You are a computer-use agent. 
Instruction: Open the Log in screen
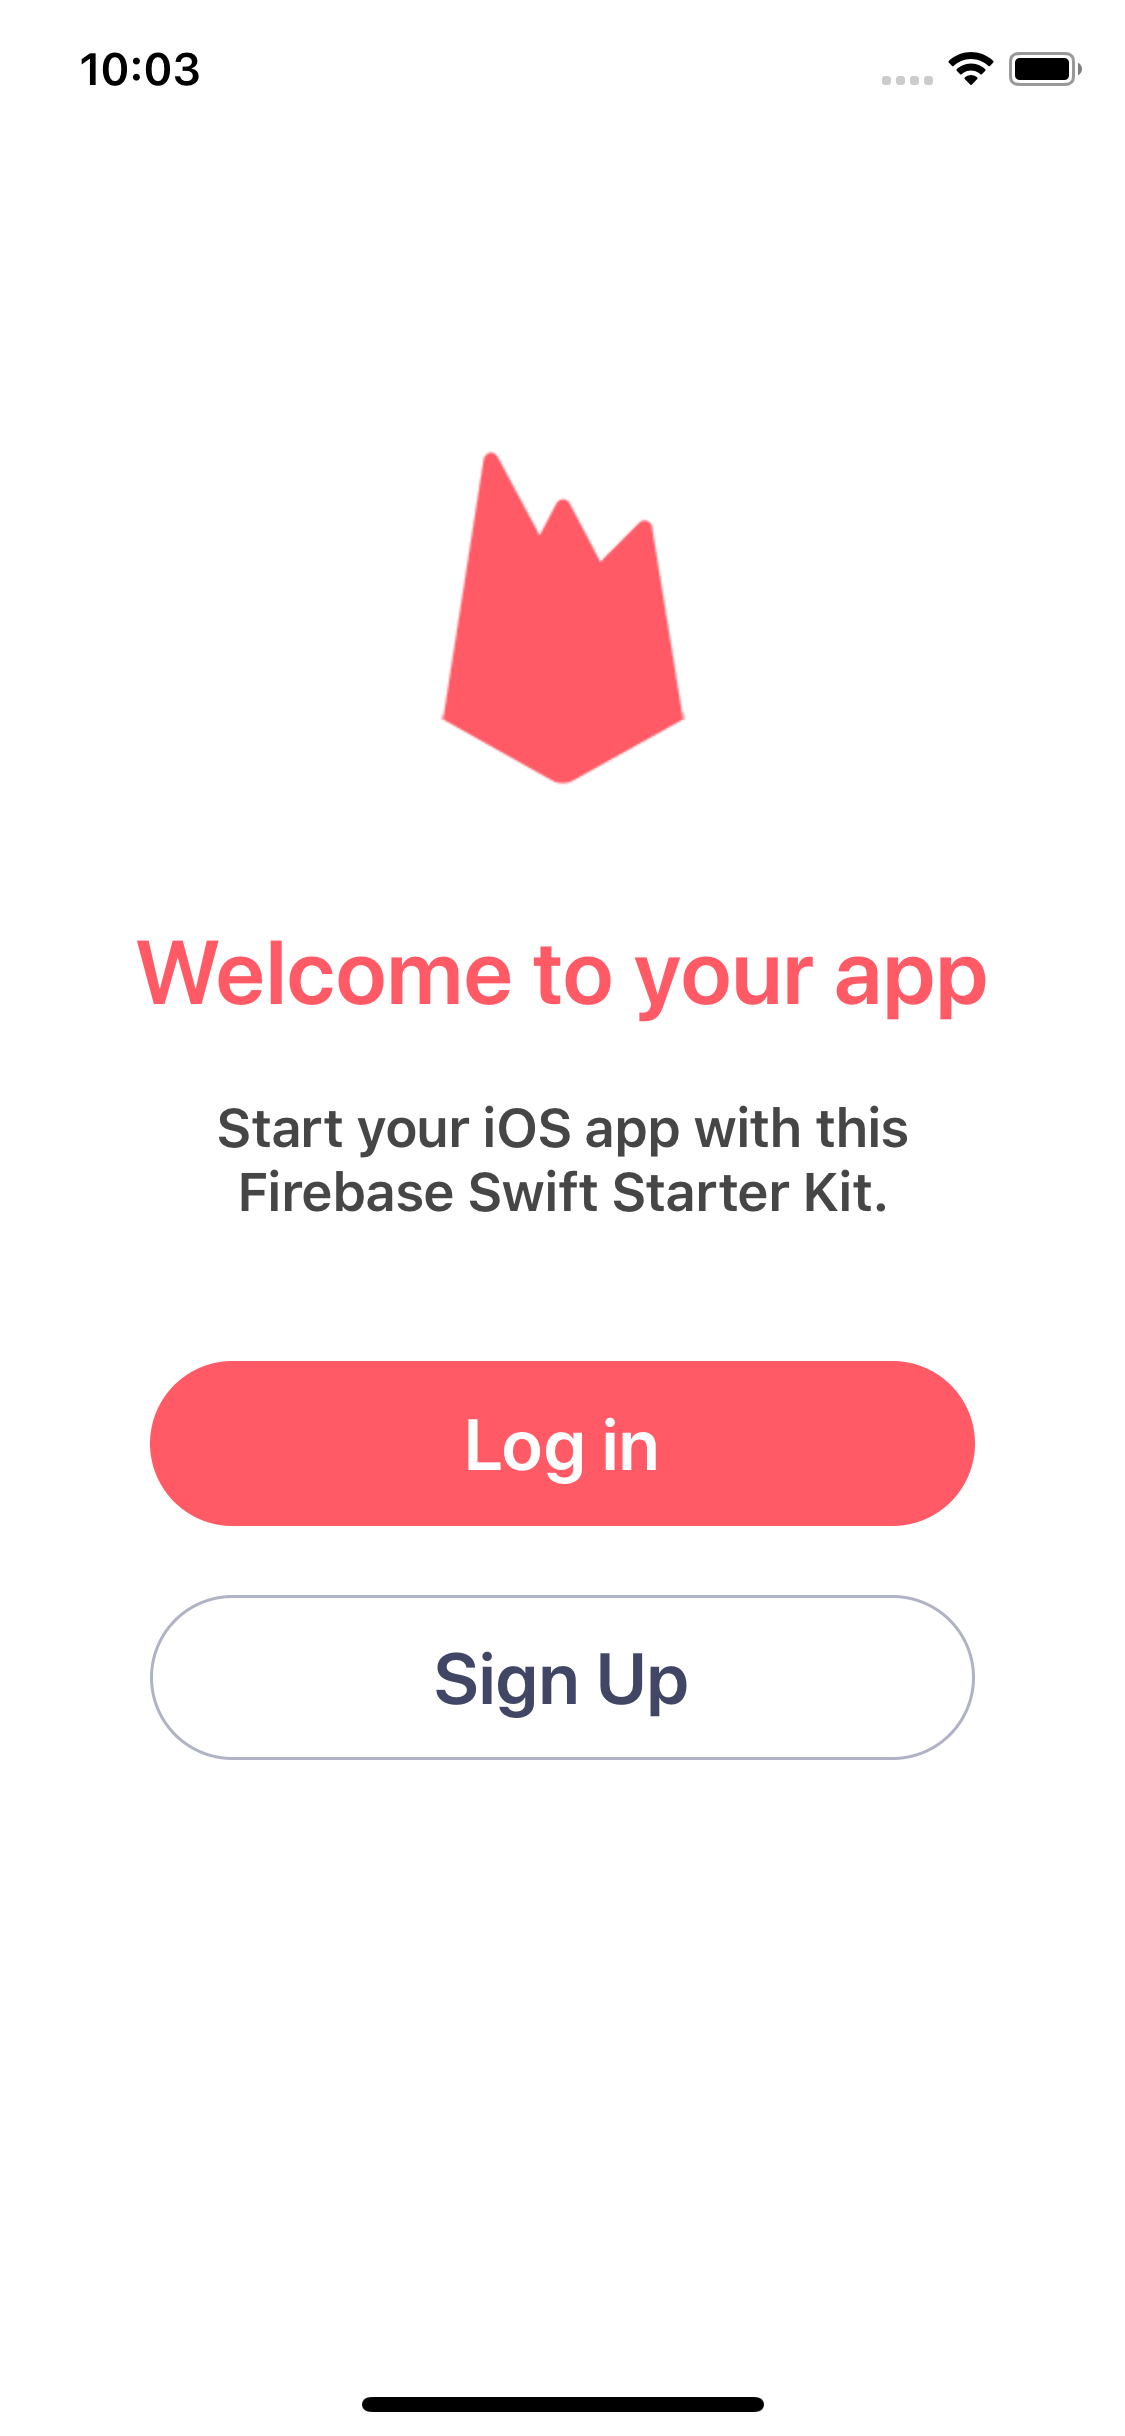click(562, 1443)
